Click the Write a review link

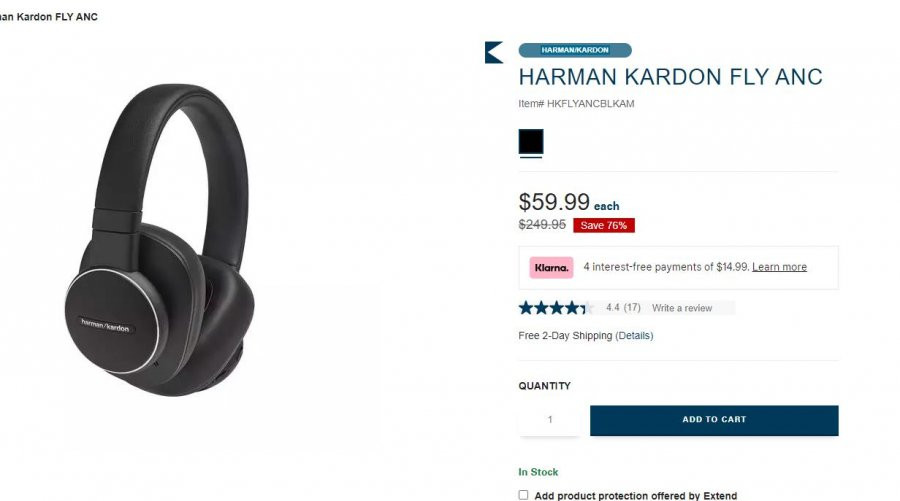pyautogui.click(x=682, y=308)
